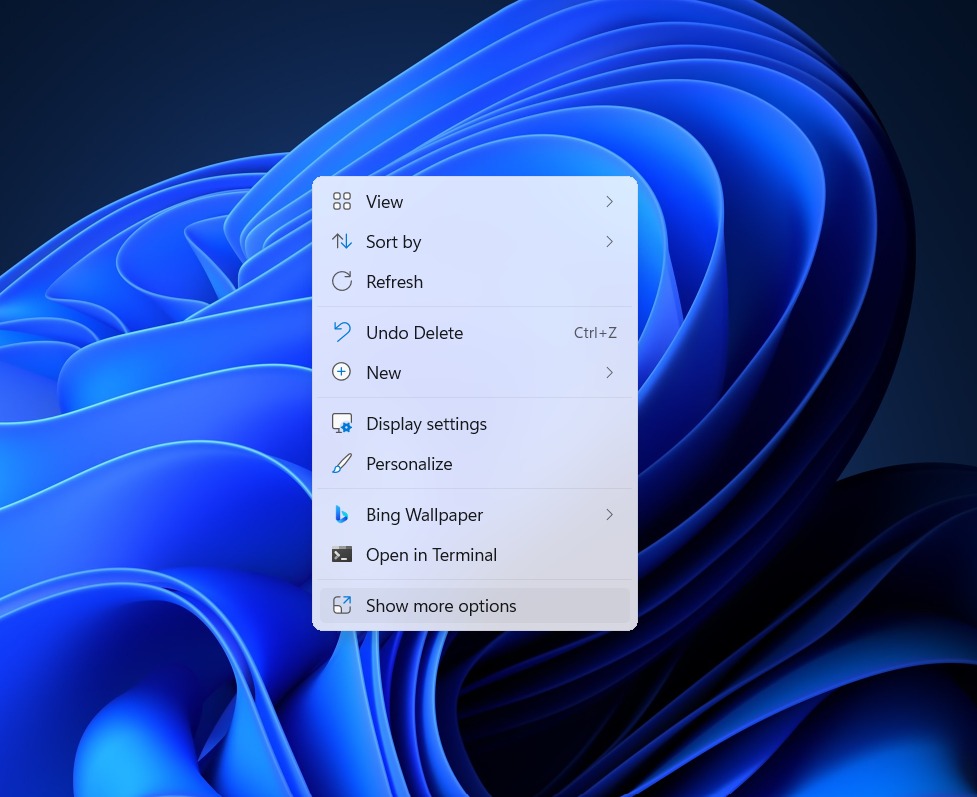The image size is (977, 797).
Task: Select Undo Delete in the menu
Action: pyautogui.click(x=475, y=332)
